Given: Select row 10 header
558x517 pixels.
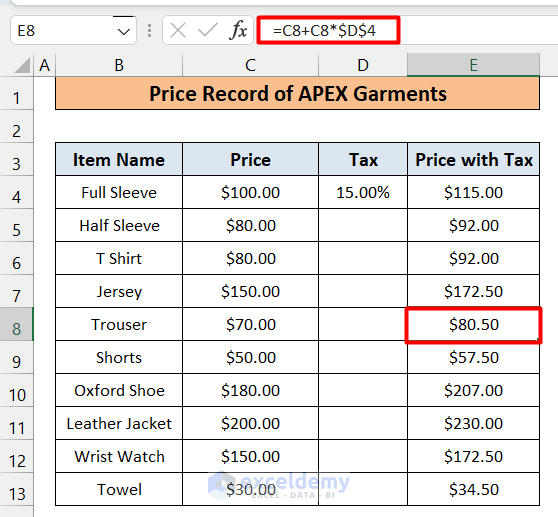Looking at the screenshot, I should coord(16,390).
